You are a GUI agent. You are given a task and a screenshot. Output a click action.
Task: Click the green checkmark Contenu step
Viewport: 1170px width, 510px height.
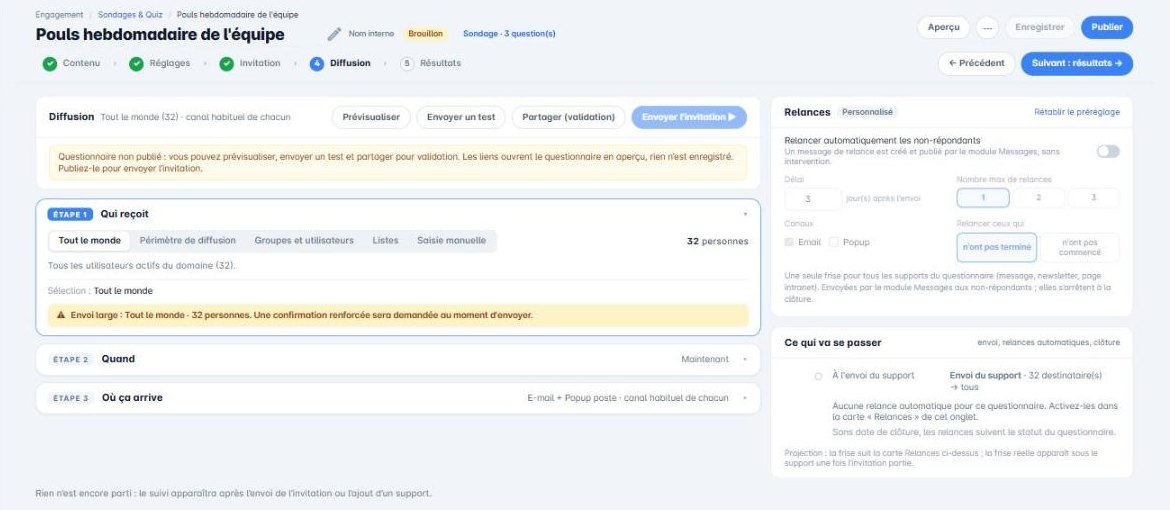50,63
